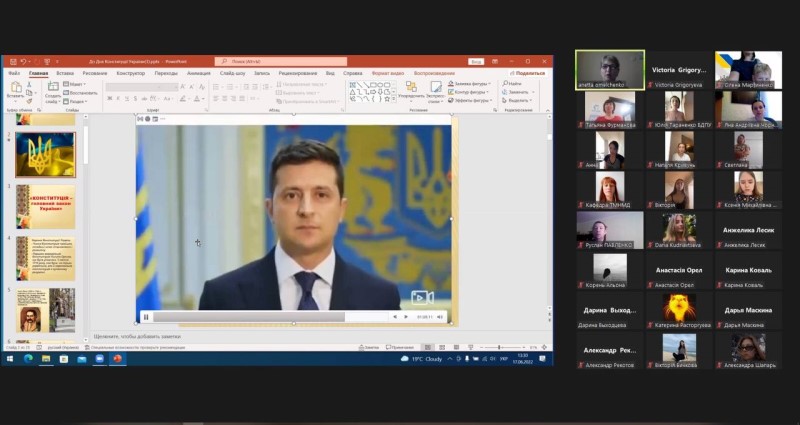
Task: Switch to Reading view in status bar
Action: pyautogui.click(x=456, y=347)
